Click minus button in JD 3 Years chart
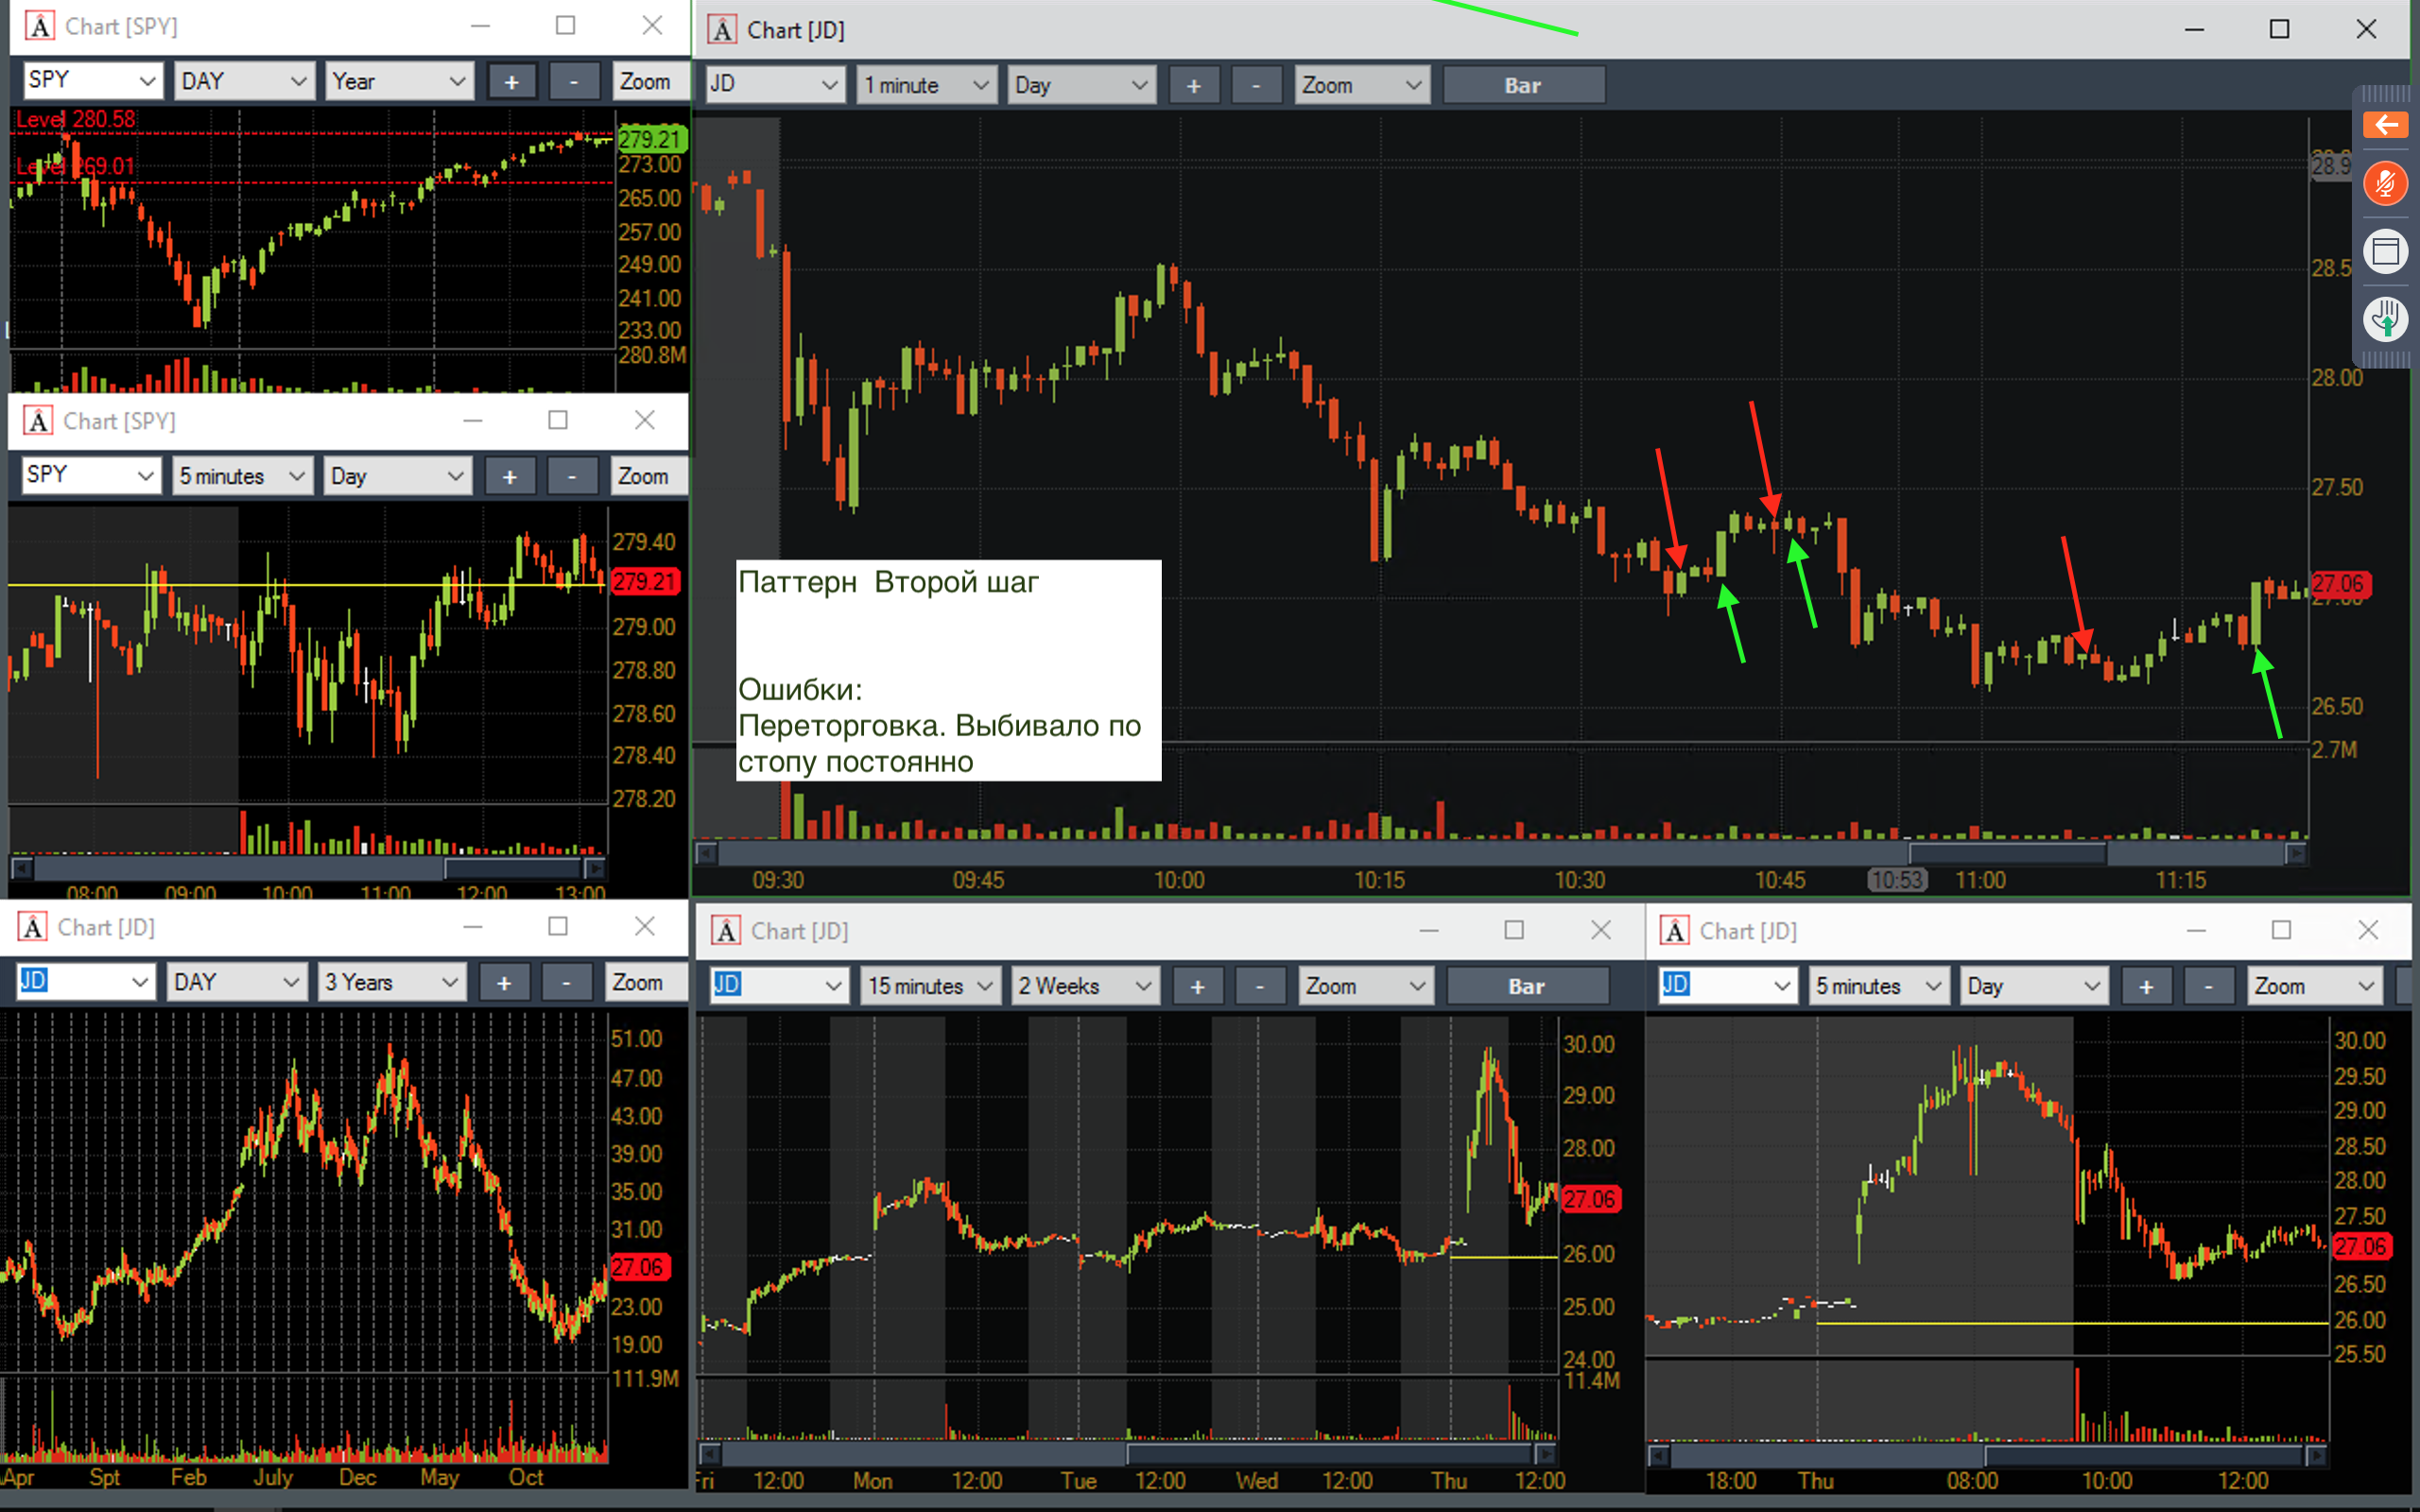 coord(566,982)
